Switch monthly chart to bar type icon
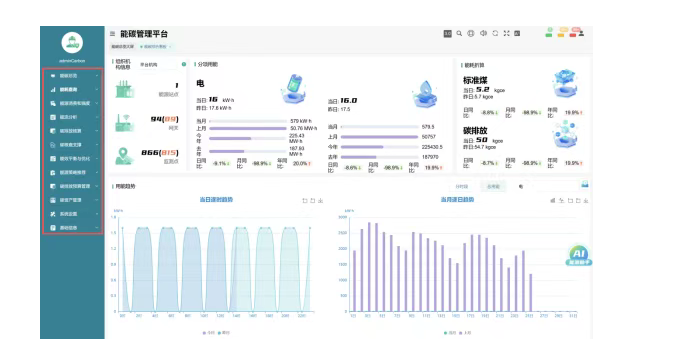Image resolution: width=680 pixels, height=360 pixels. [553, 200]
